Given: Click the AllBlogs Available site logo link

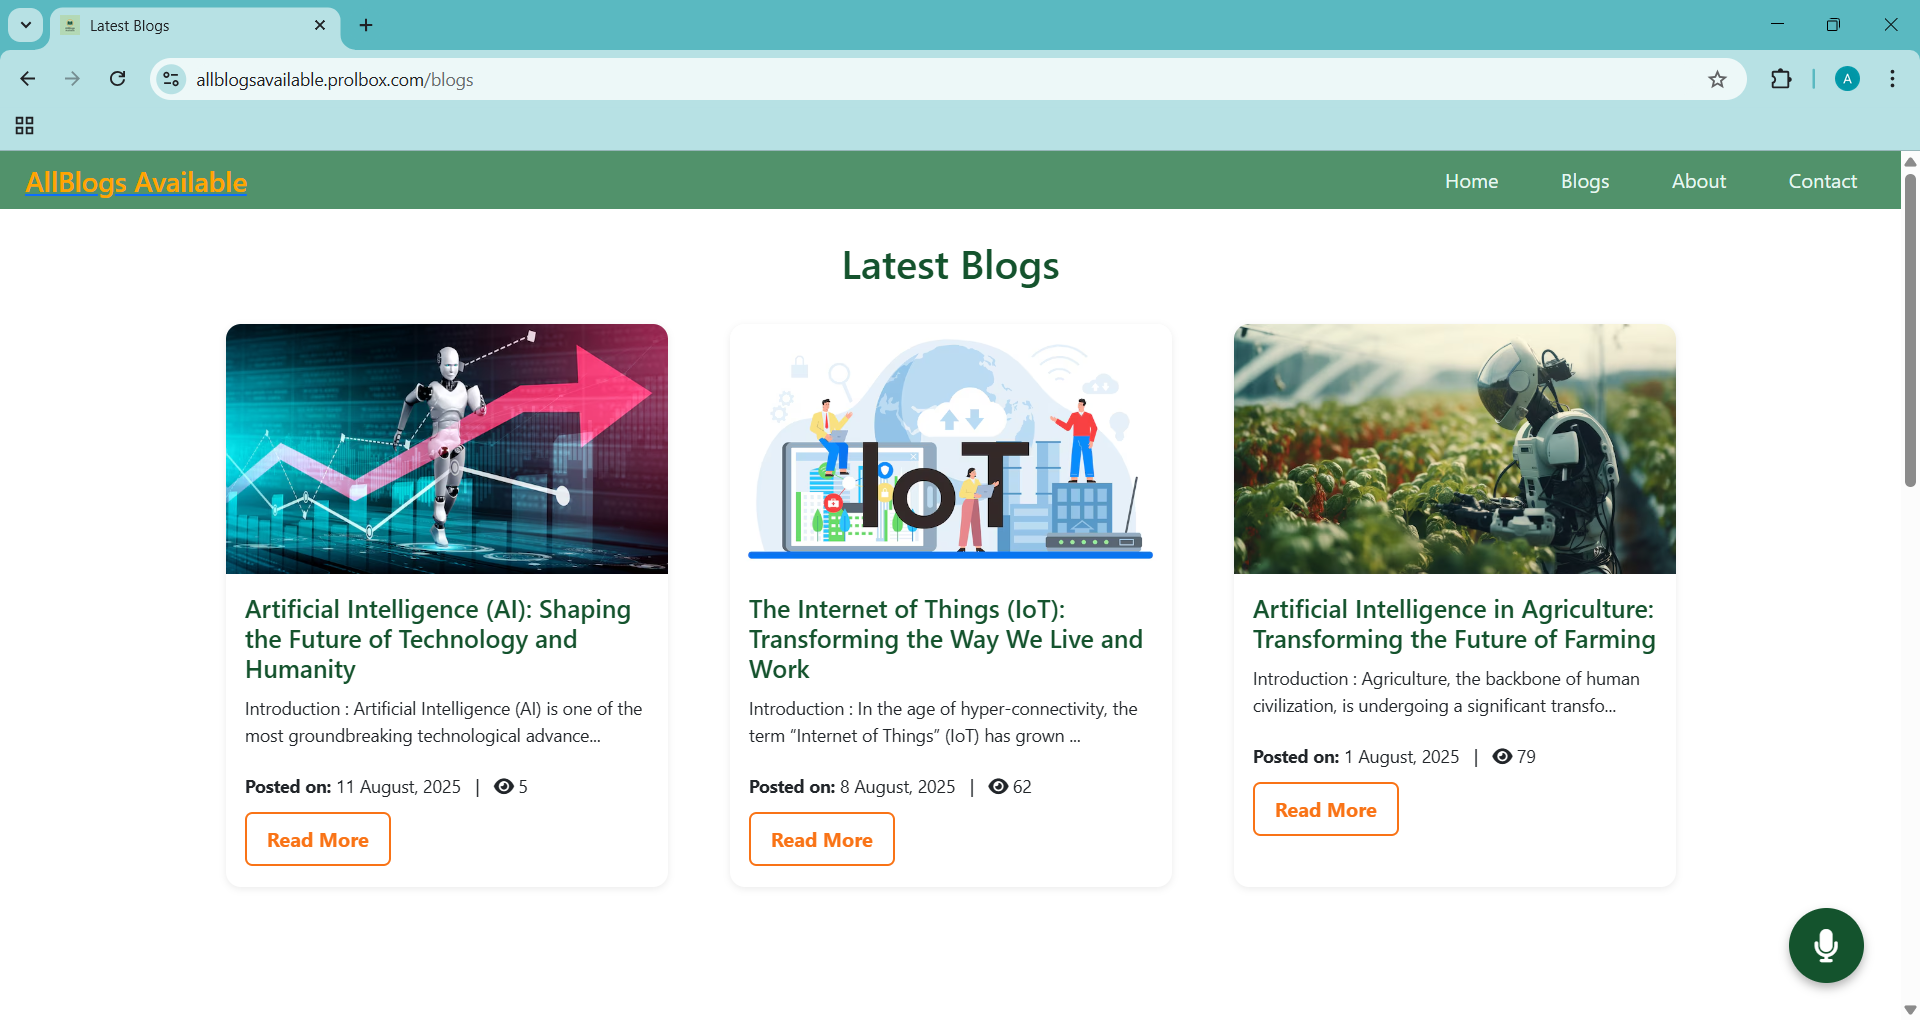Looking at the screenshot, I should point(136,182).
